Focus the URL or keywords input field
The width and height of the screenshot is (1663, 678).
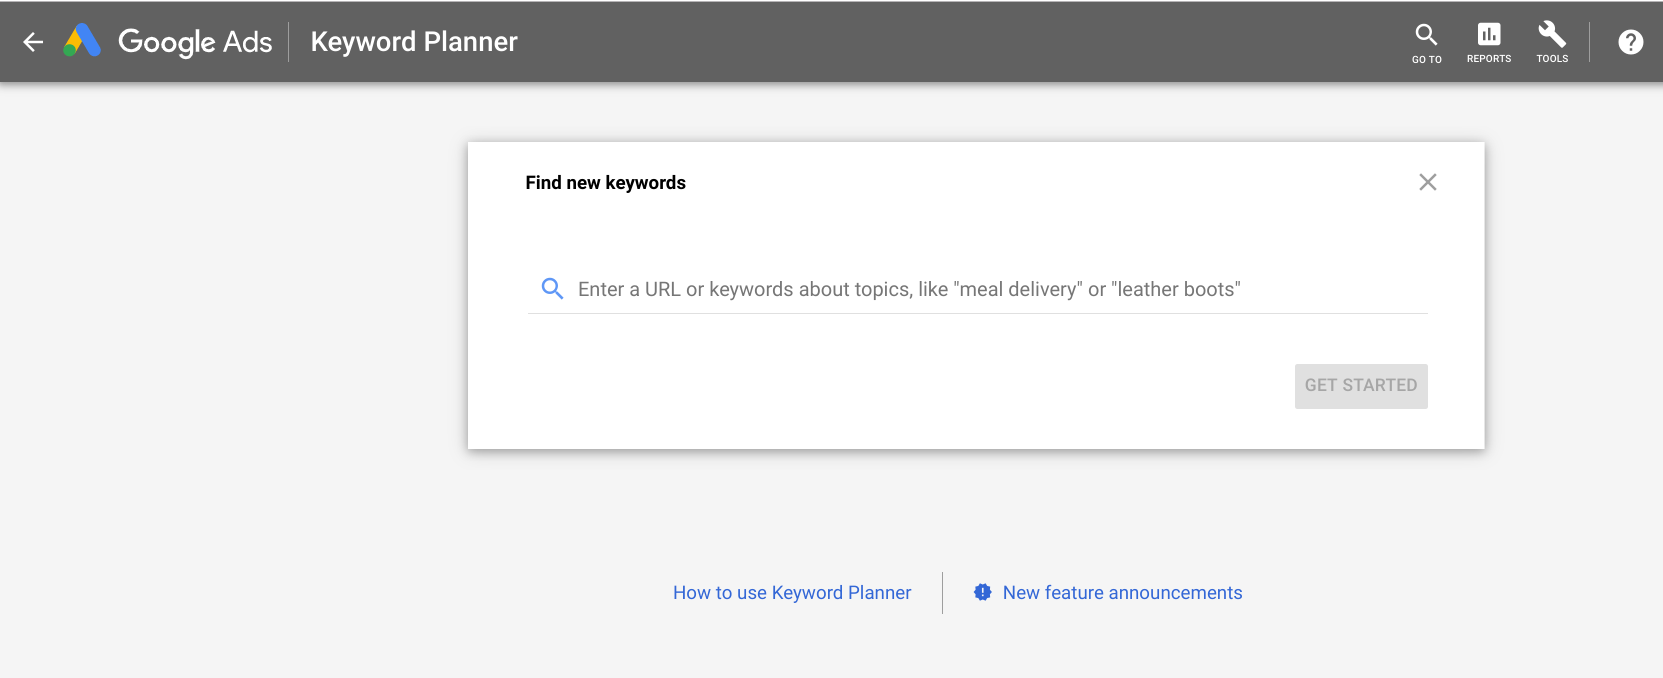pyautogui.click(x=978, y=289)
